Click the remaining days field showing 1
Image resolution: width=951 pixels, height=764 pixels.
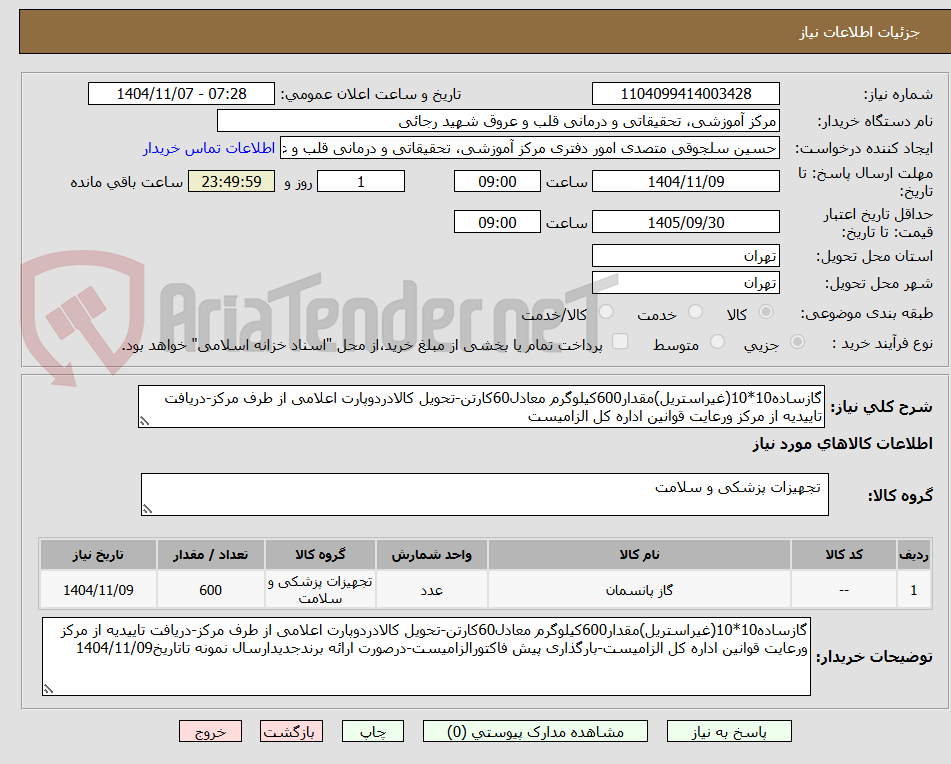coord(361,181)
